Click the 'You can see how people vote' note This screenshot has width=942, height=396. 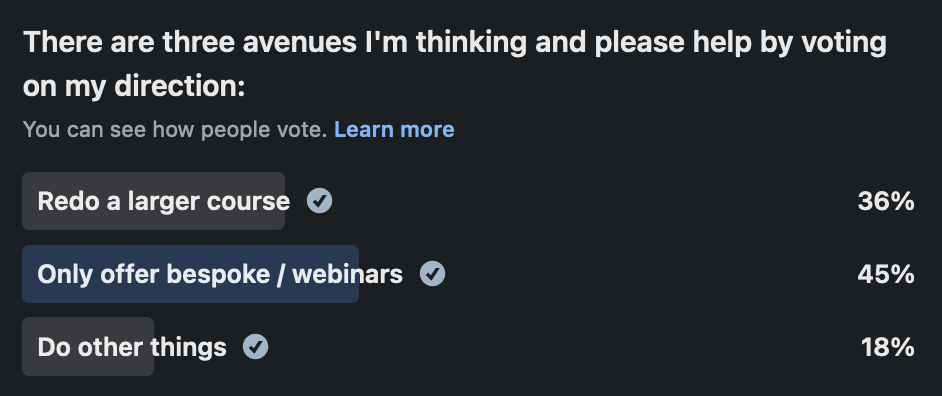coord(175,129)
